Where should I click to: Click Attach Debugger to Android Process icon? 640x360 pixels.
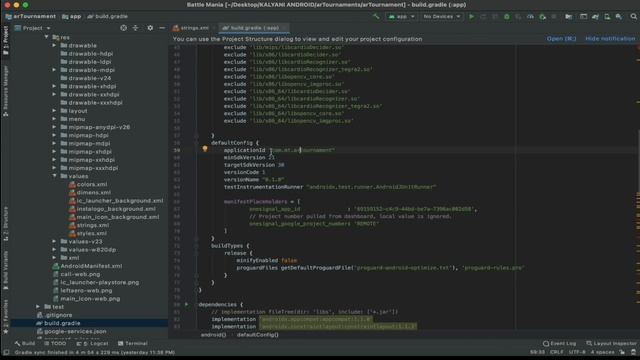click(x=542, y=17)
